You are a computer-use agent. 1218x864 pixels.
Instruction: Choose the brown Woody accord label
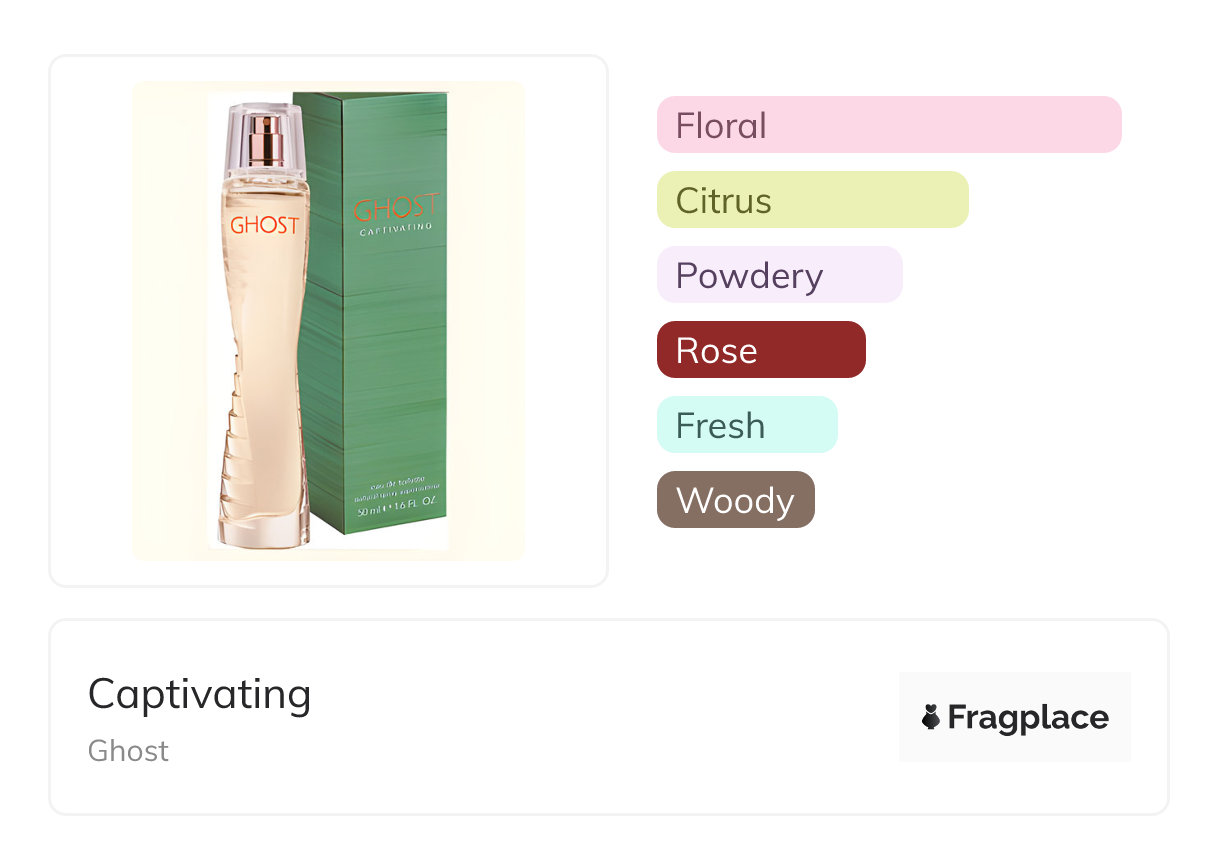click(x=735, y=500)
